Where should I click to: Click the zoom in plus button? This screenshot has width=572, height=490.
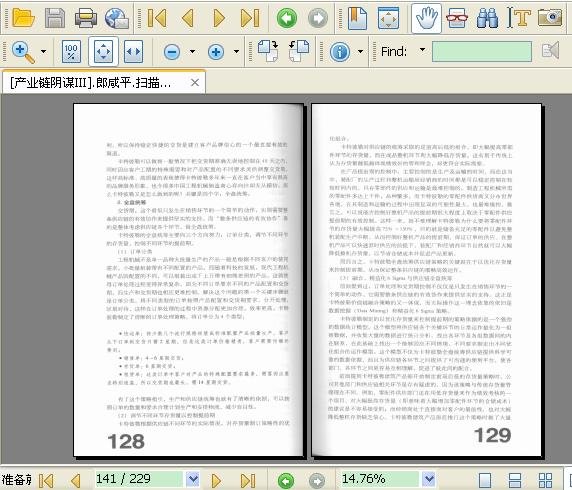pos(216,52)
